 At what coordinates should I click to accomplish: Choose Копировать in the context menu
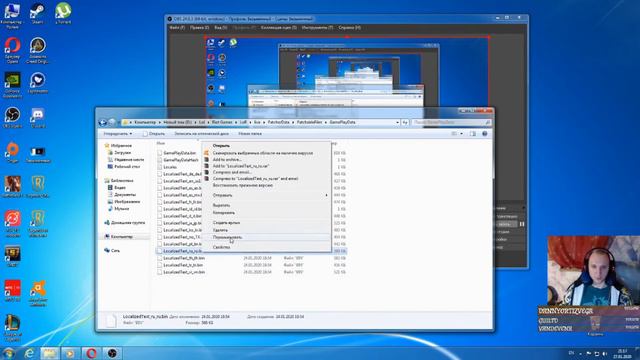224,213
